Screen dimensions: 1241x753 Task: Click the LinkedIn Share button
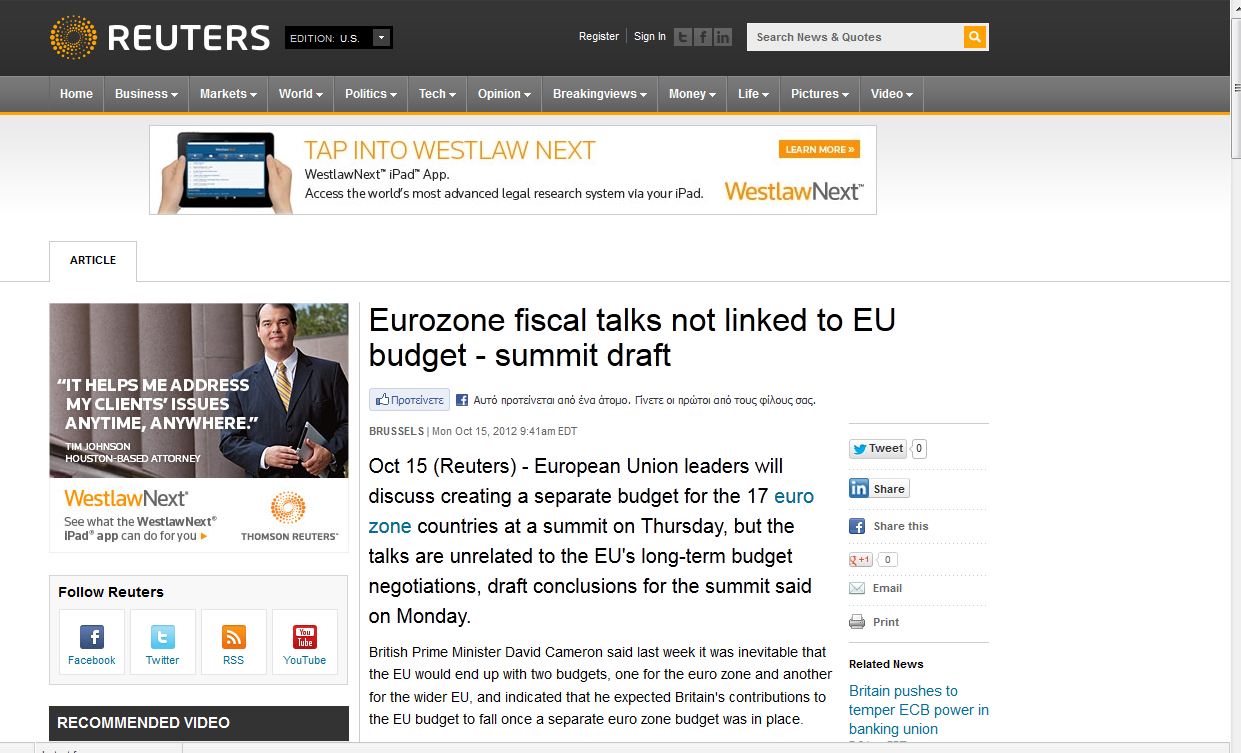[878, 489]
